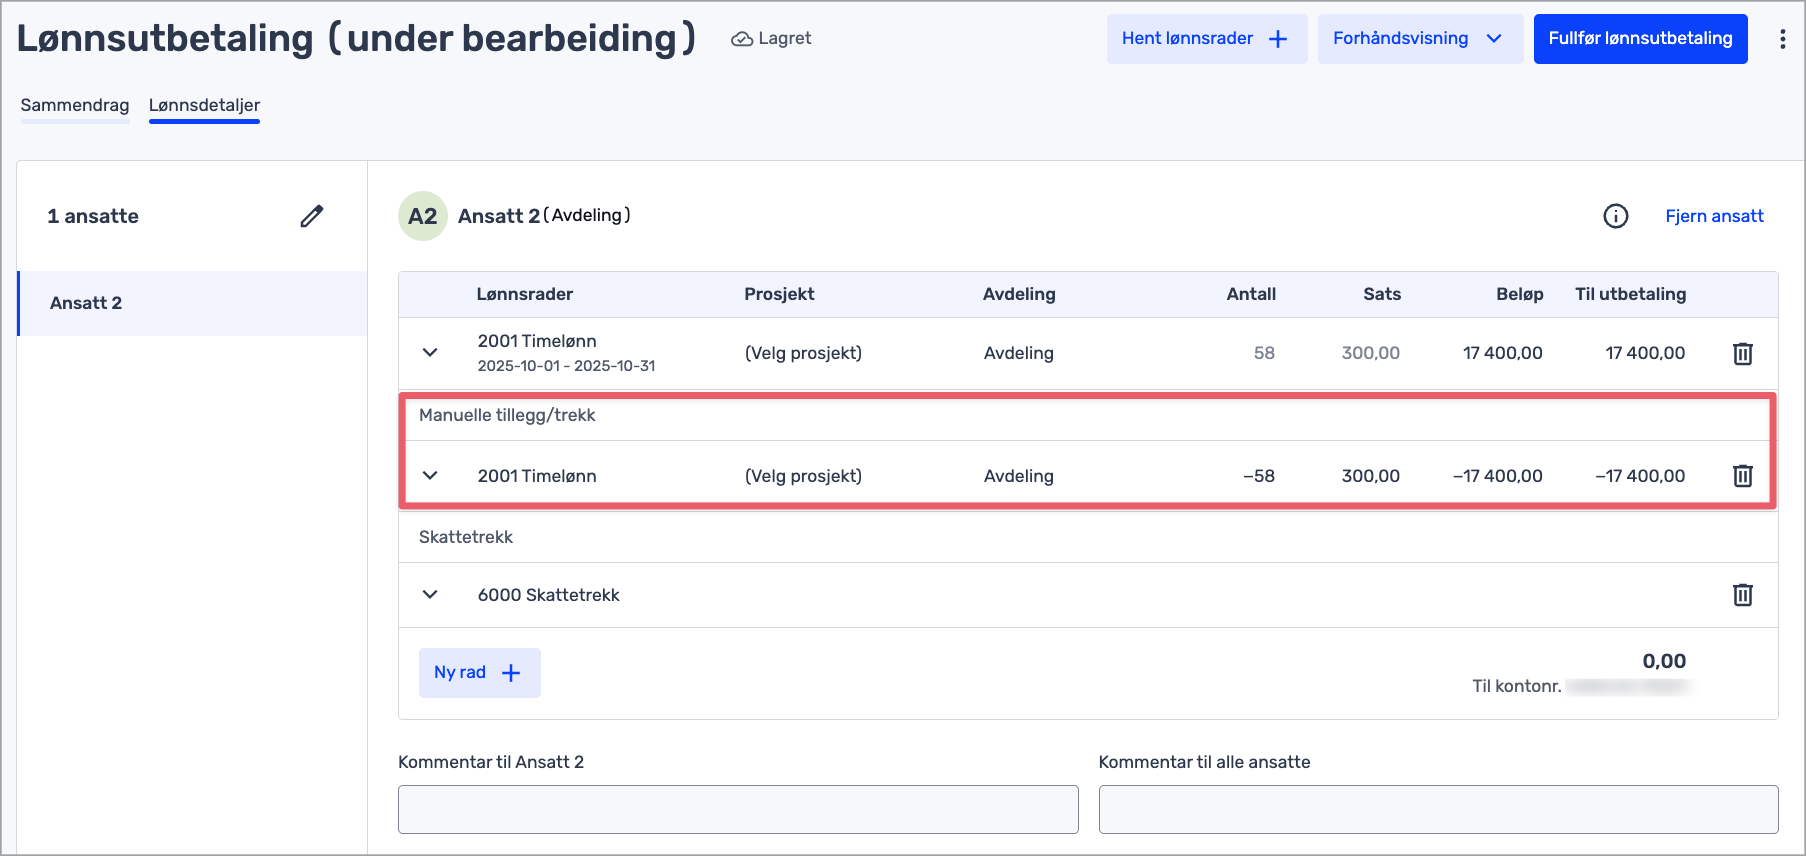This screenshot has width=1806, height=856.
Task: Focus the Kommentar til Ansatt 2 field
Action: pyautogui.click(x=738, y=809)
